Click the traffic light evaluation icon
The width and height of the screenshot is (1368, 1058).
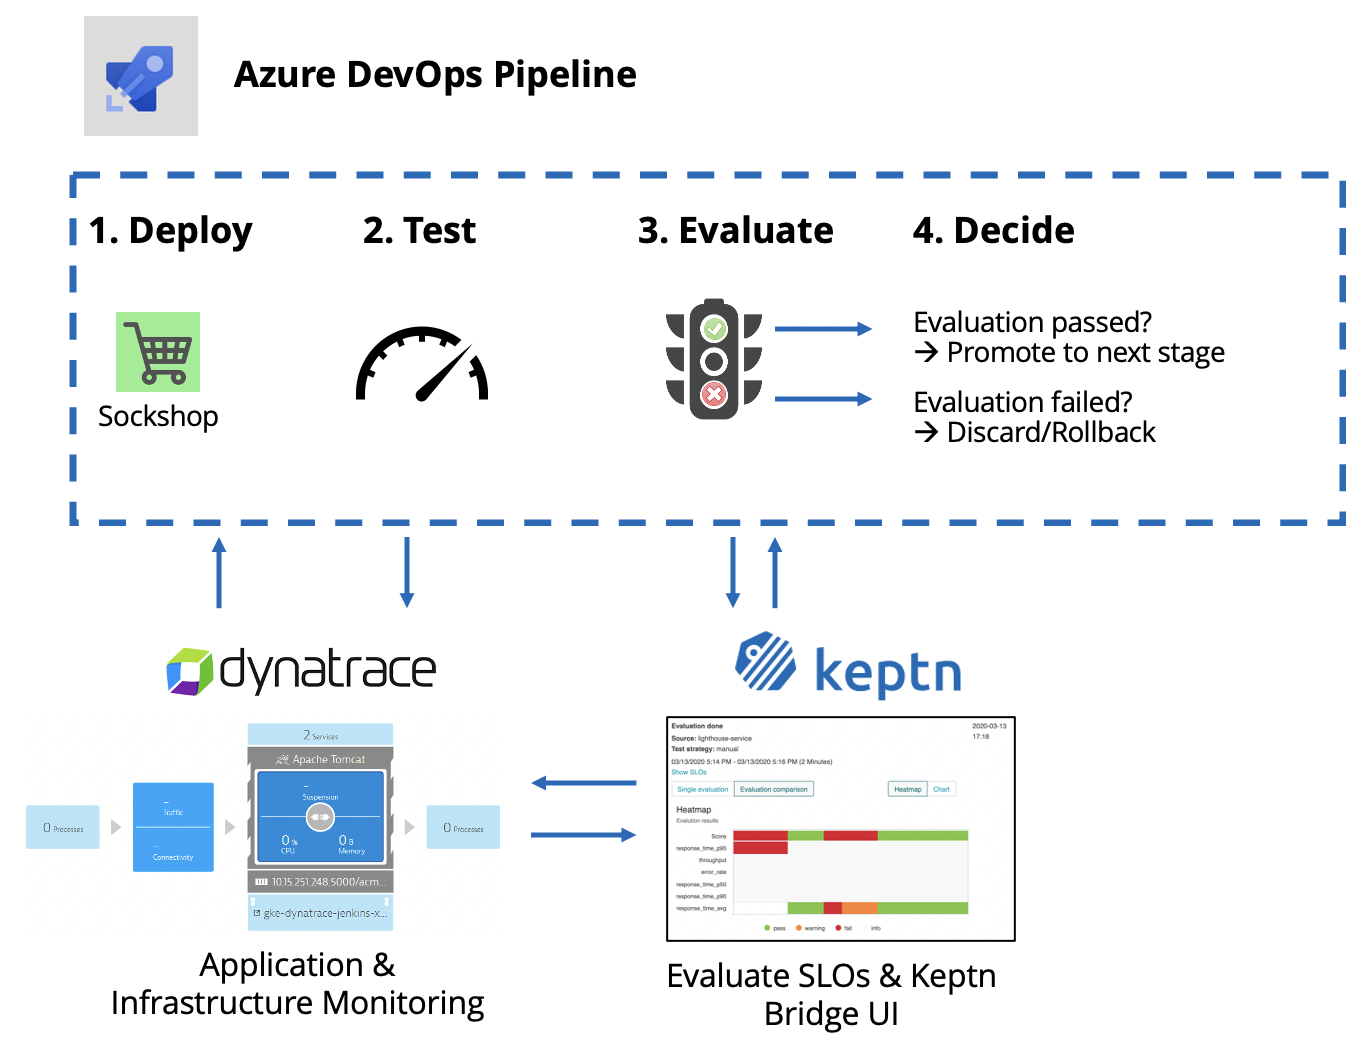click(714, 359)
